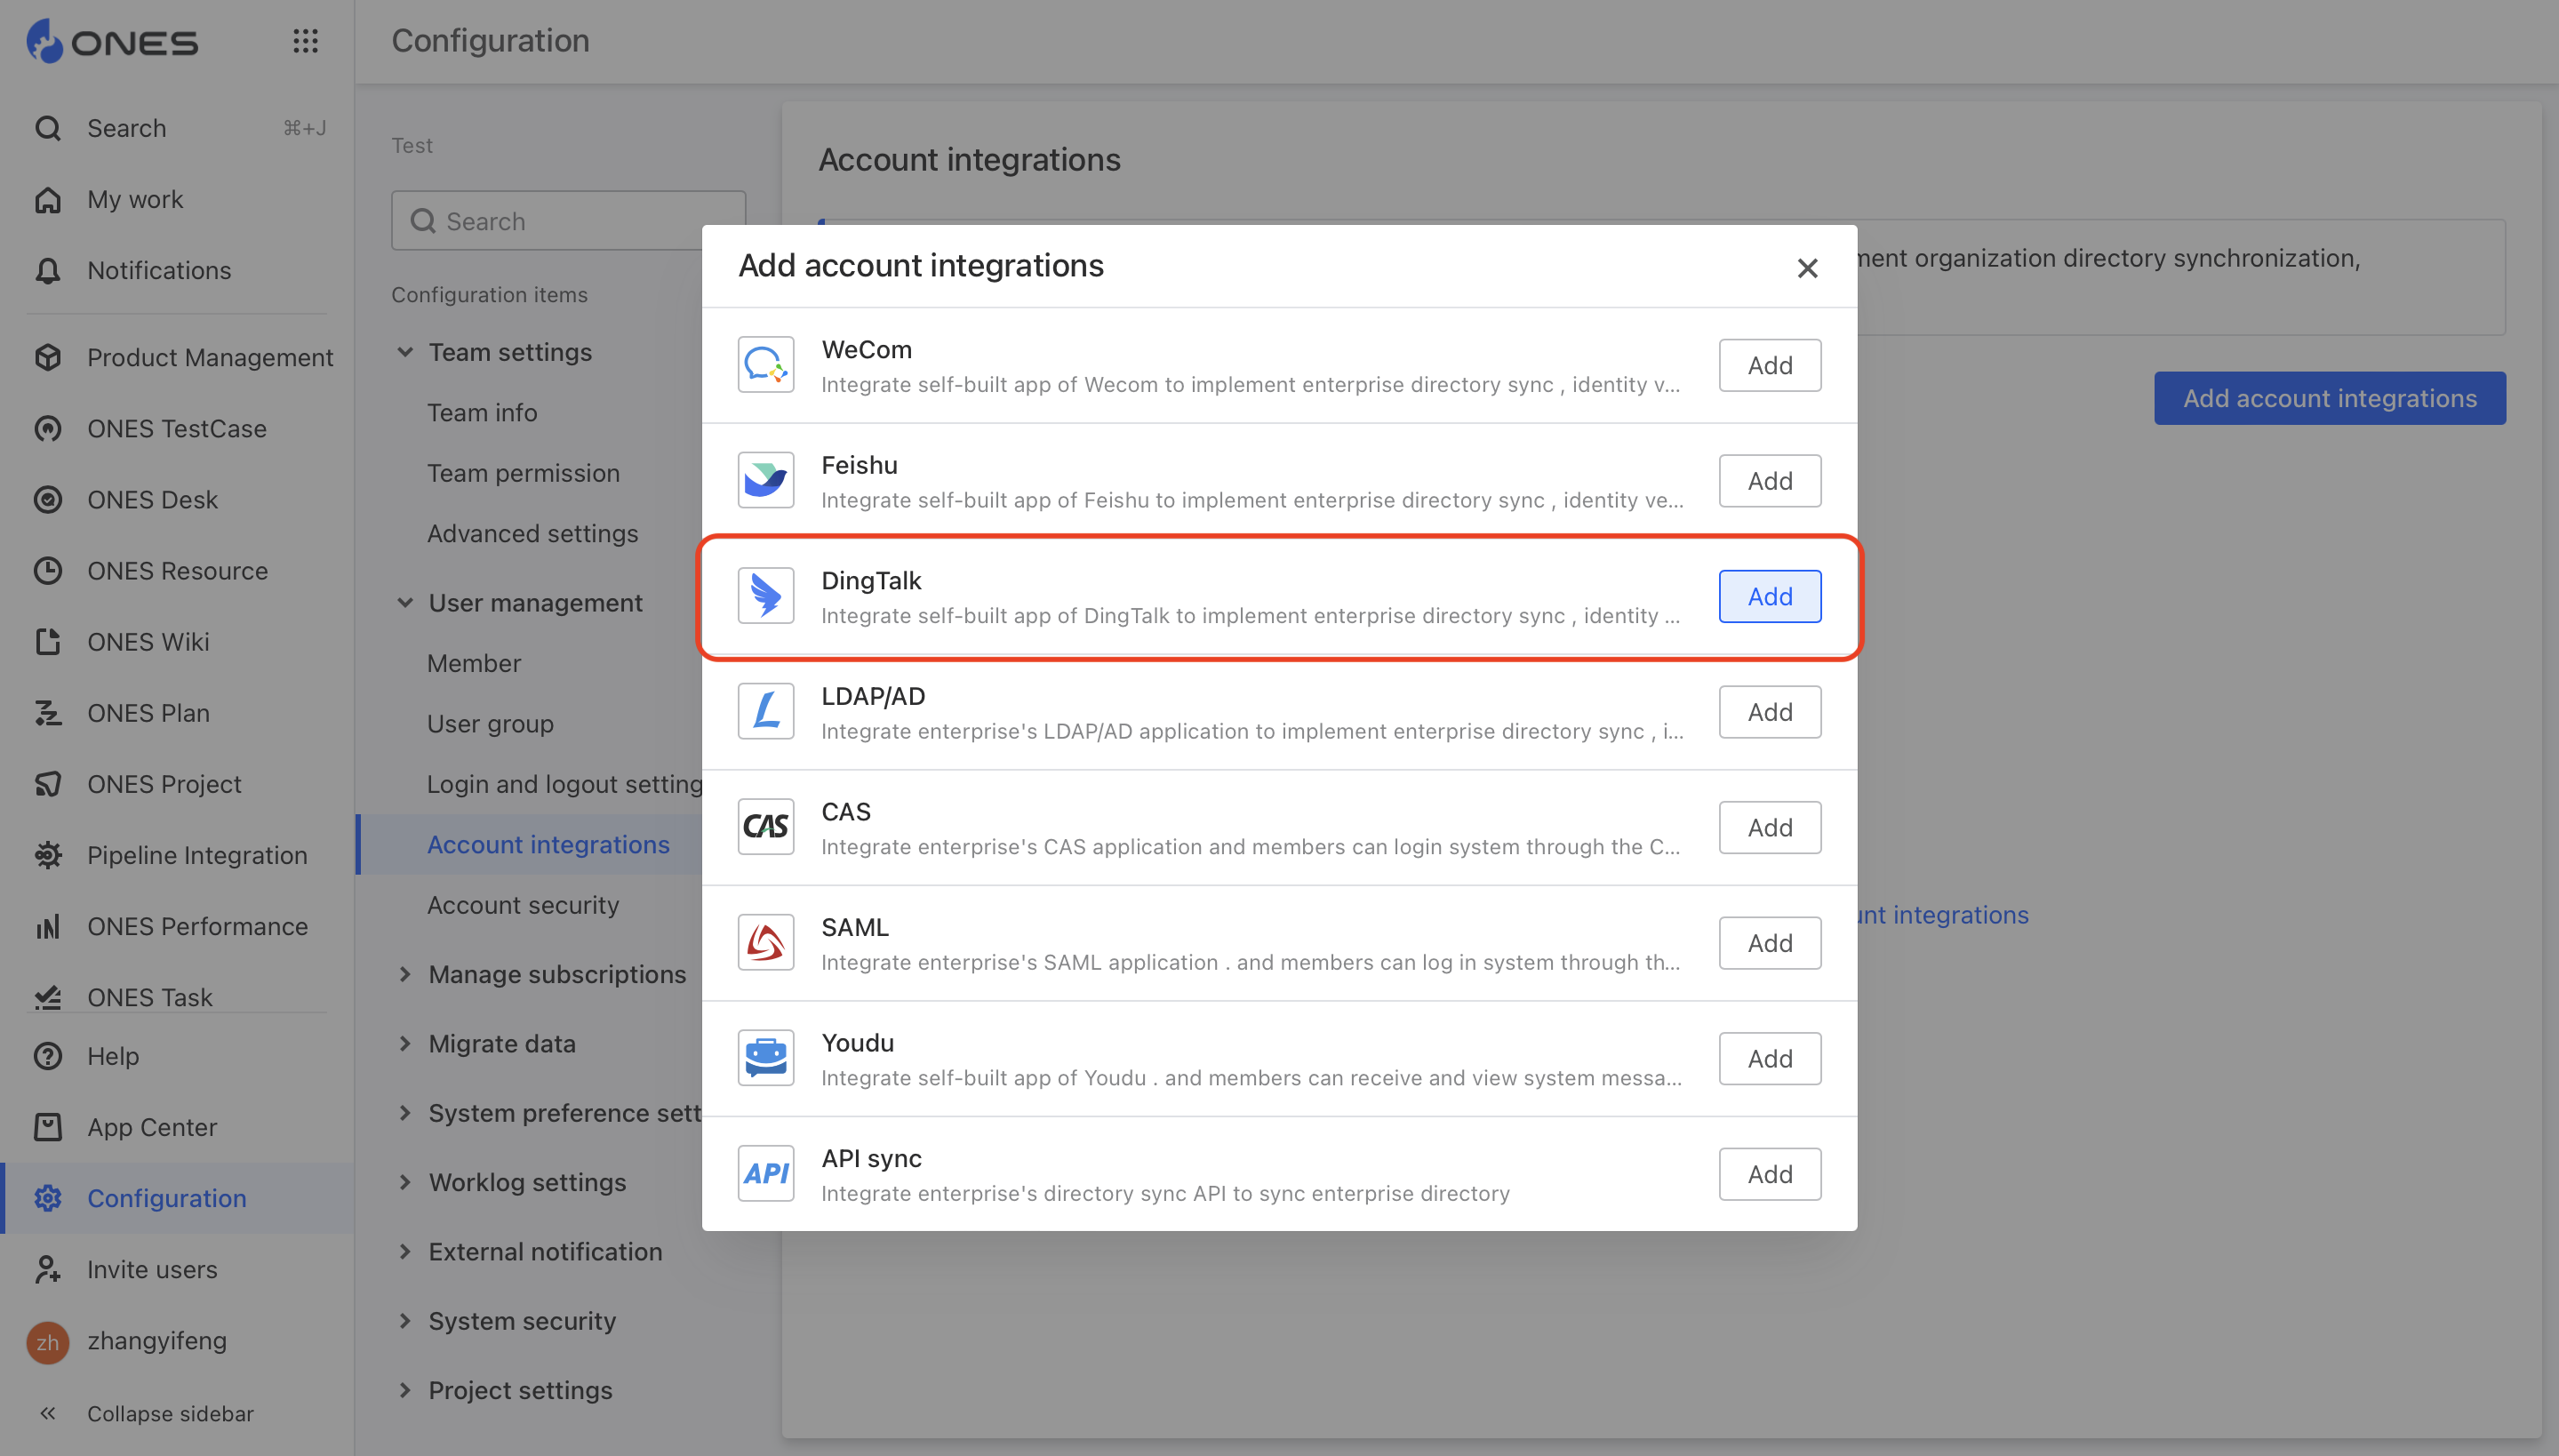Expand External notification

click(405, 1251)
